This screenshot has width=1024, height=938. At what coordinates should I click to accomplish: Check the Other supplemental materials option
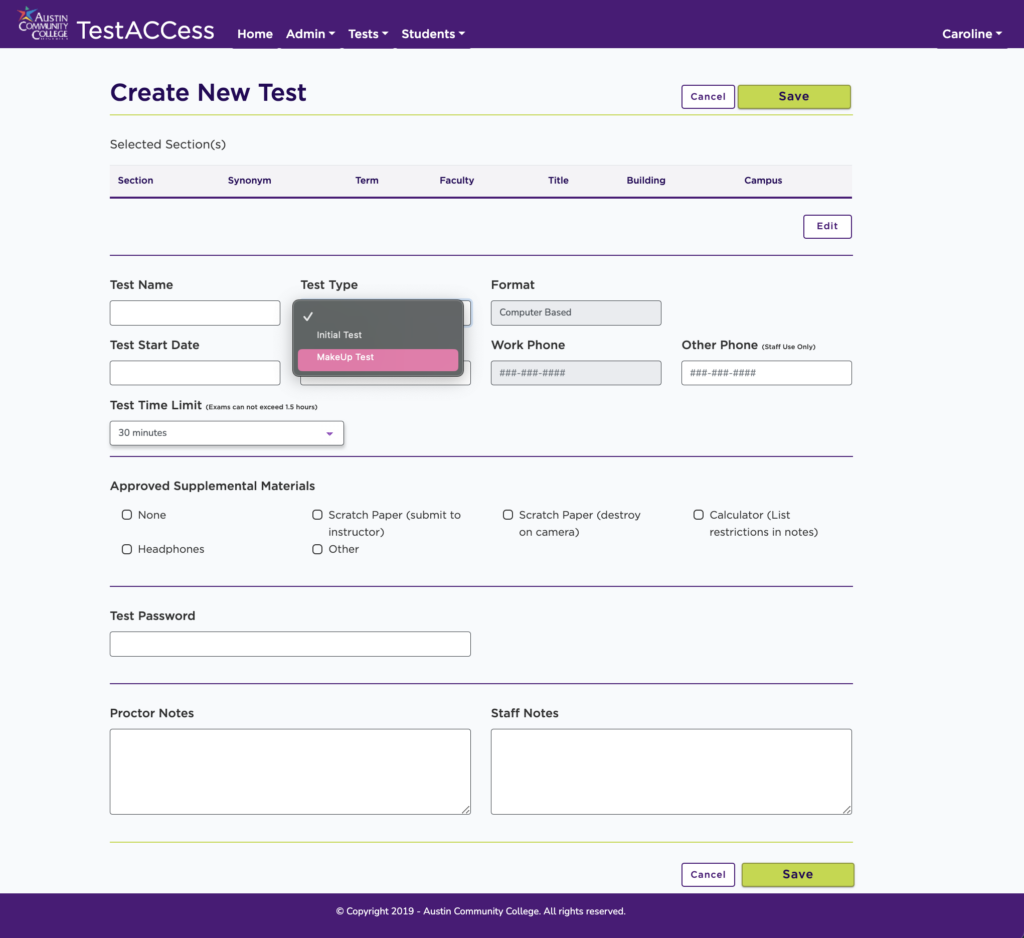(x=317, y=549)
